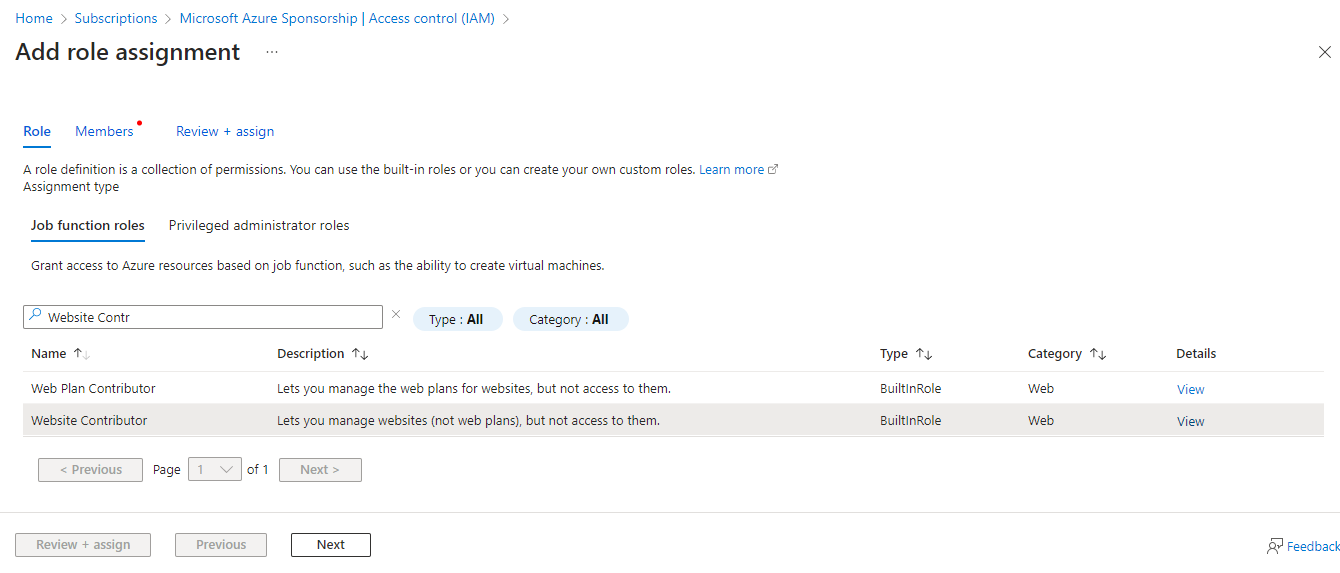
Task: Open the Feedback icon link
Action: tap(1275, 546)
